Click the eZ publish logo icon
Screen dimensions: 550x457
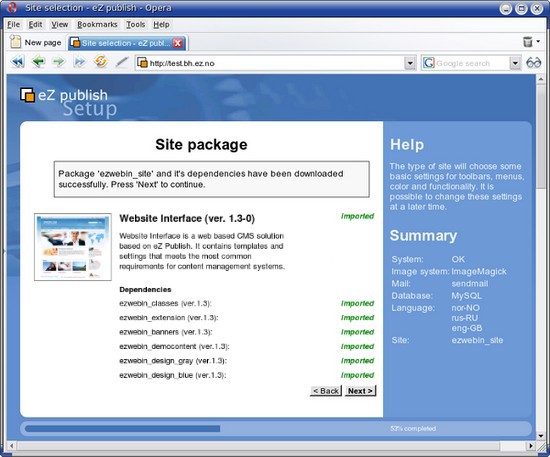tap(27, 95)
